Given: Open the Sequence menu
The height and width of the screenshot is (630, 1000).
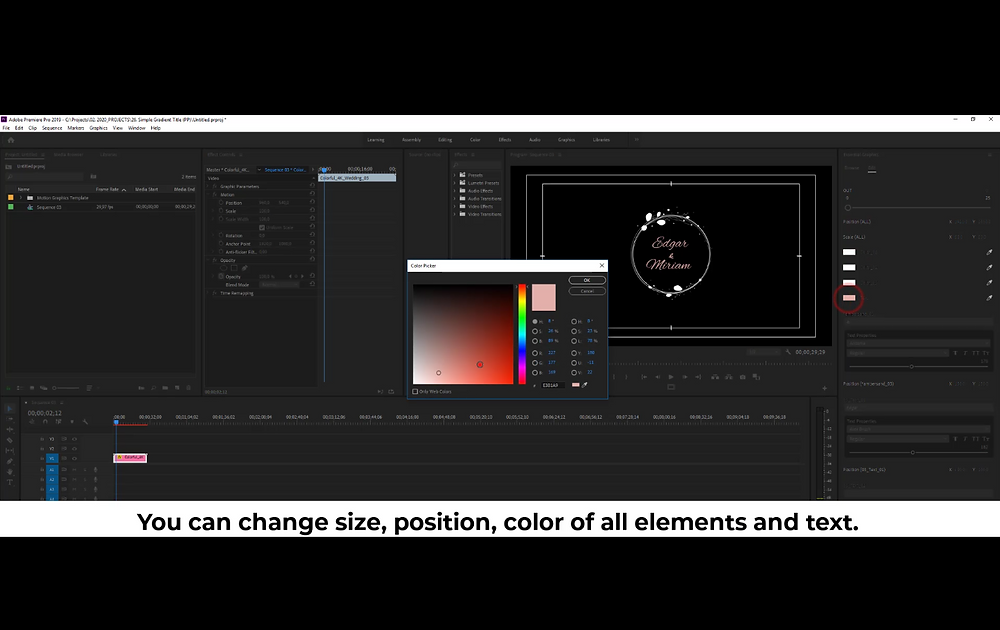Looking at the screenshot, I should pos(52,128).
